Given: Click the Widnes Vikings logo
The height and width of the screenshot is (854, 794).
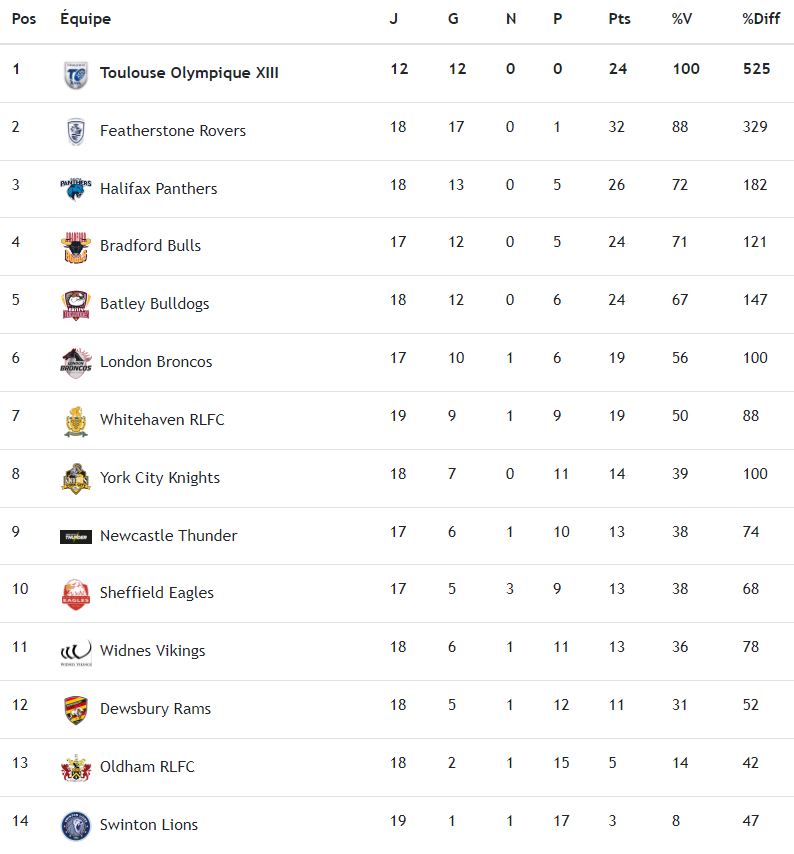Looking at the screenshot, I should pyautogui.click(x=76, y=652).
